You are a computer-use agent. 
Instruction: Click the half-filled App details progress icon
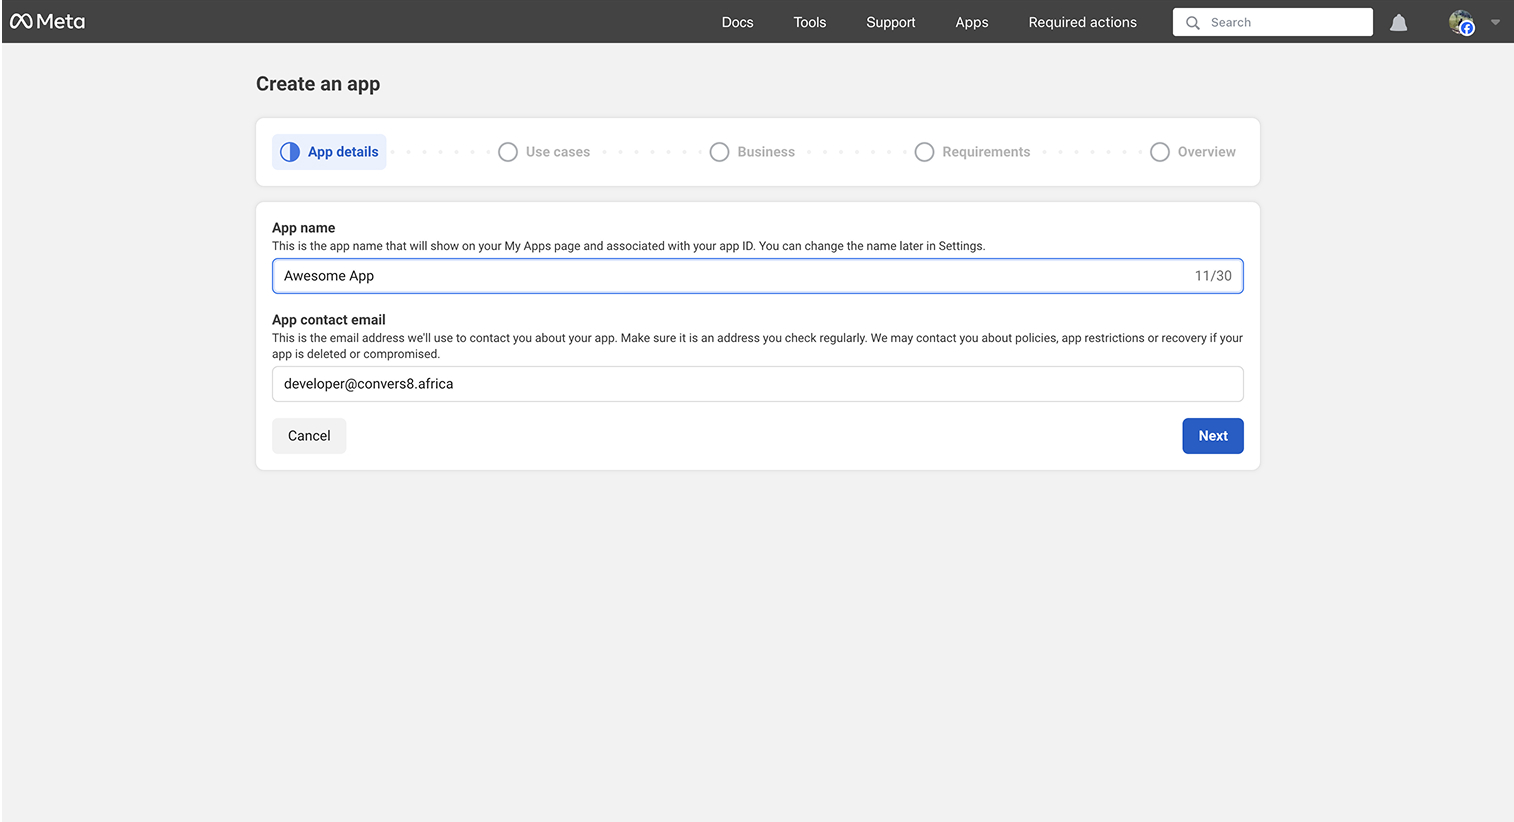289,151
